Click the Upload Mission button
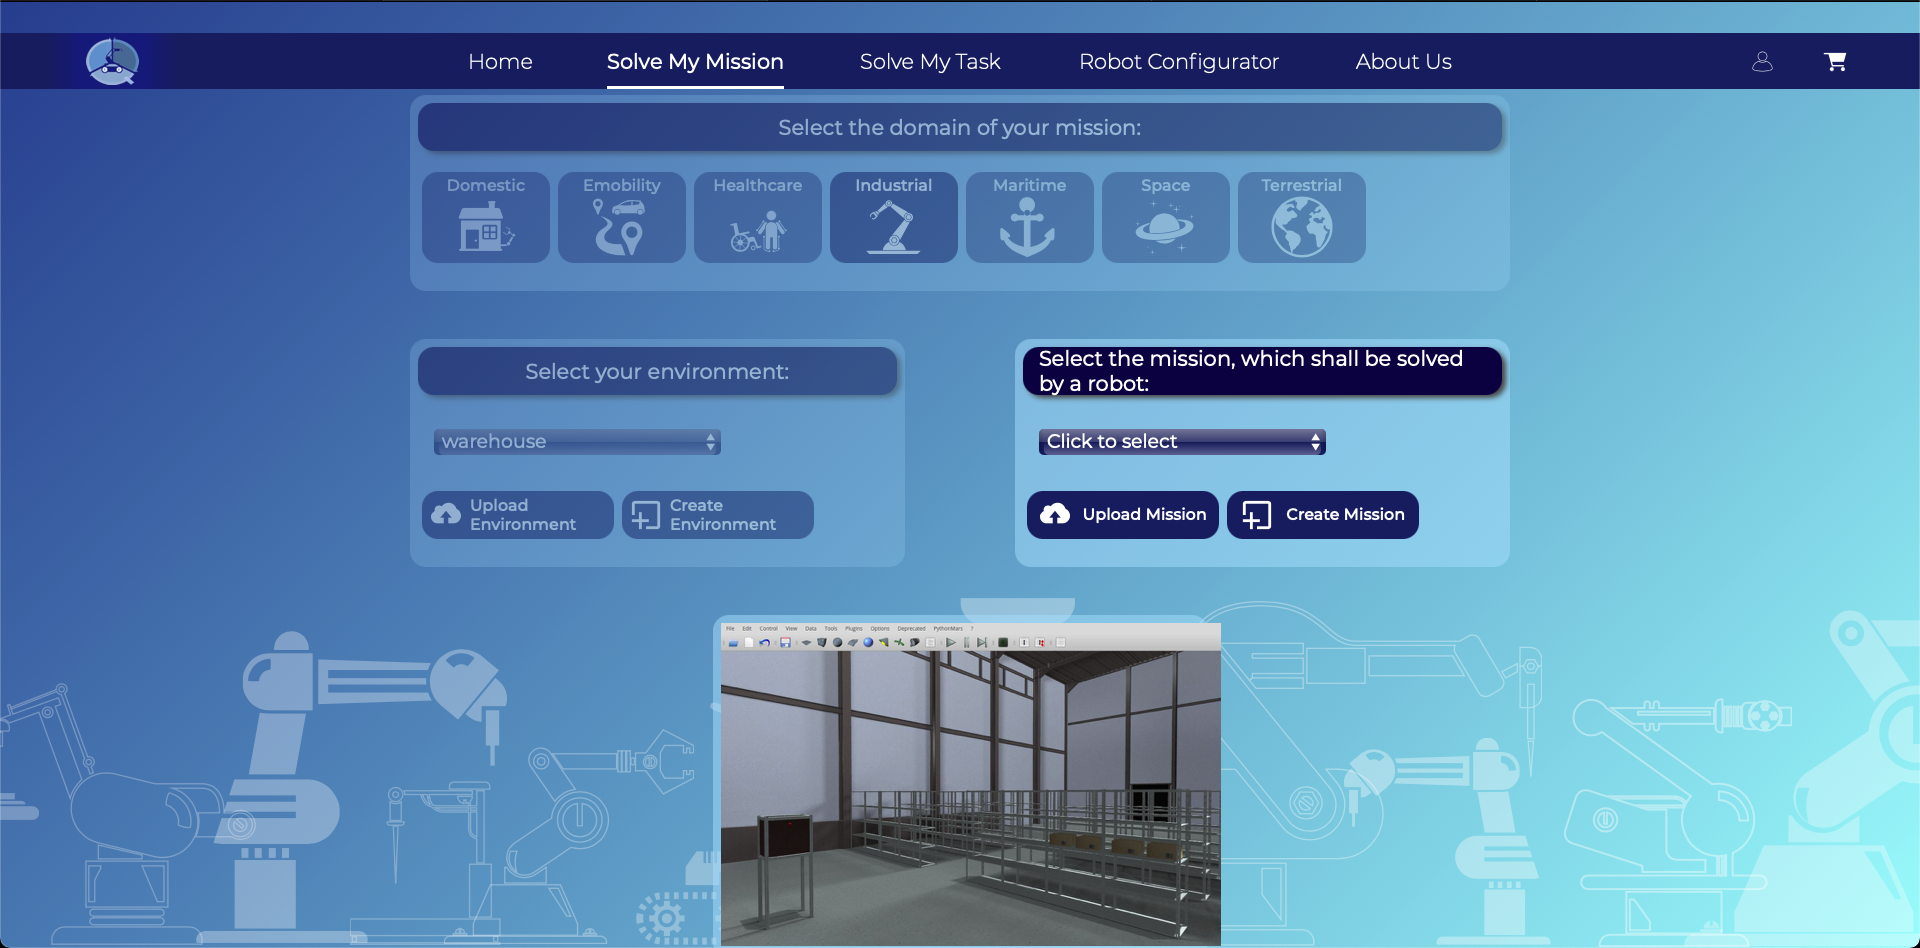Image resolution: width=1920 pixels, height=948 pixels. pos(1123,515)
